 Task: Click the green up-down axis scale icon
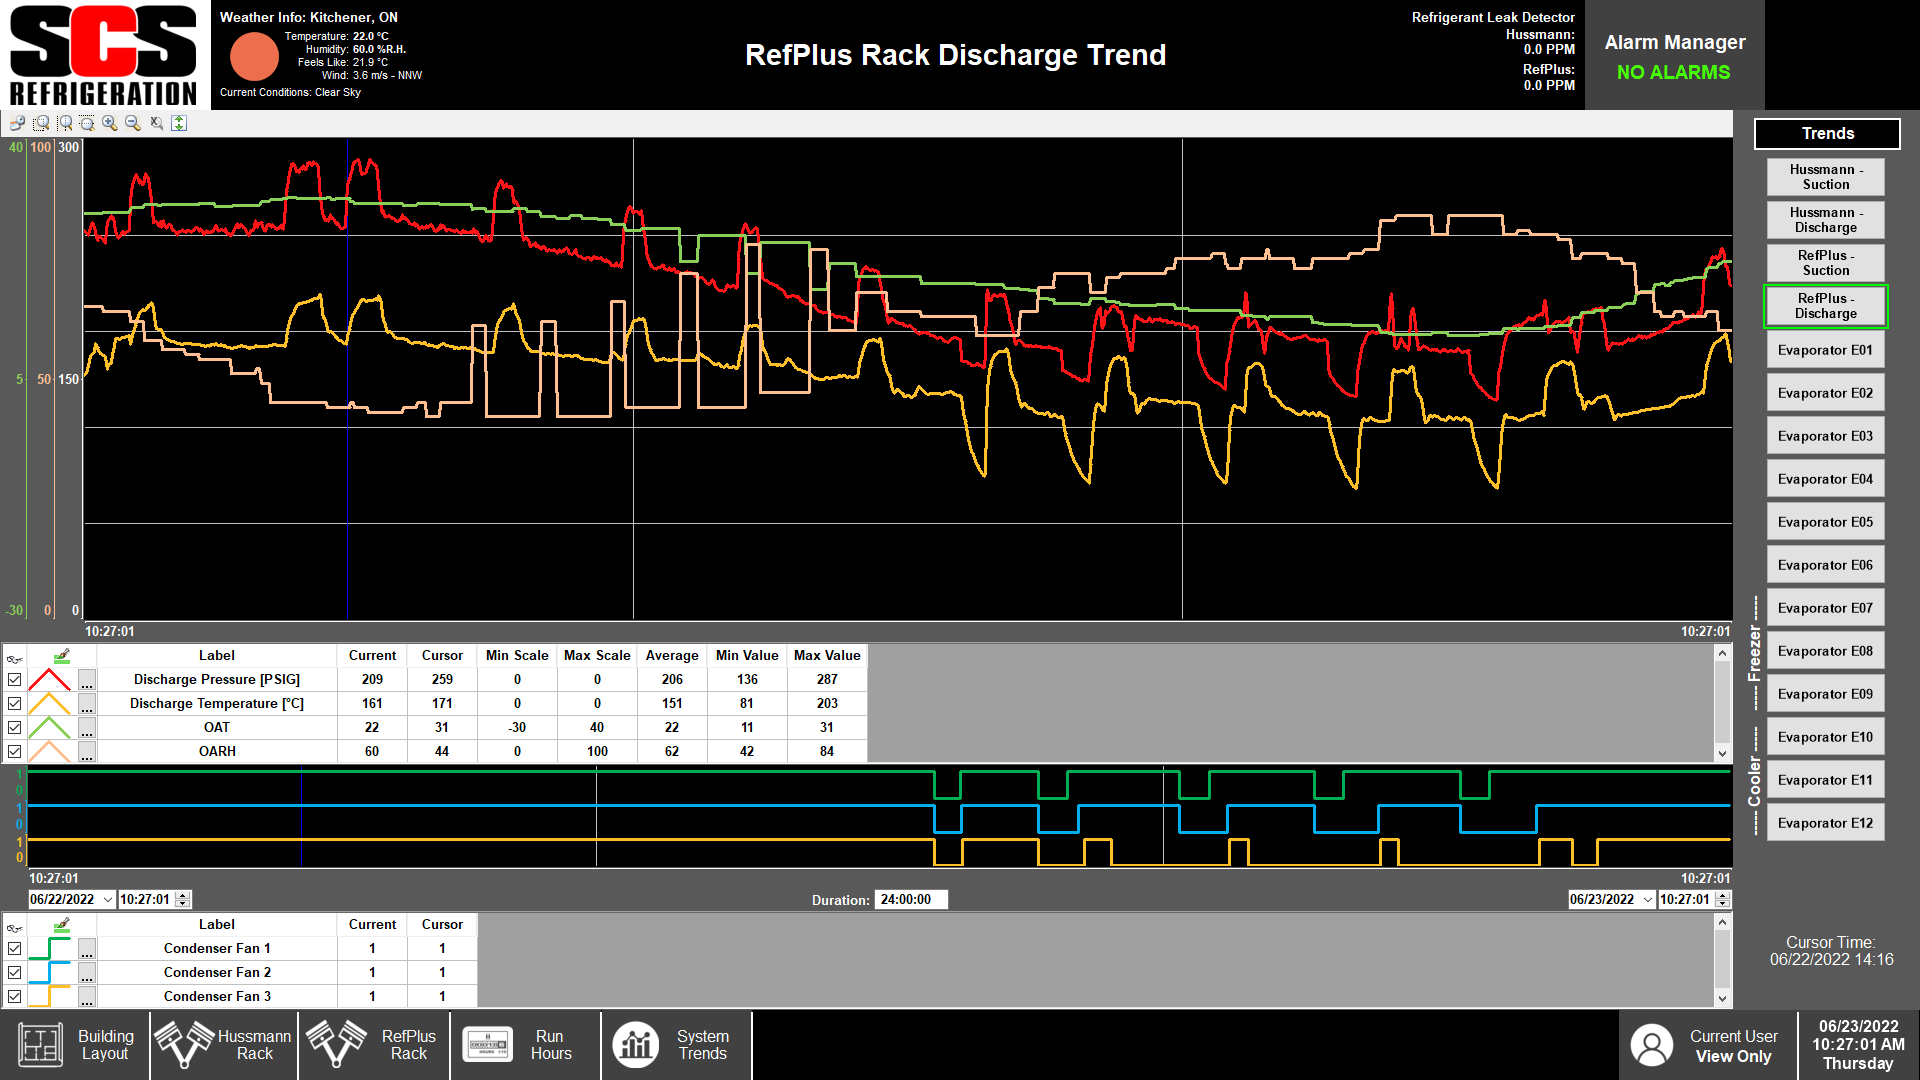point(179,123)
